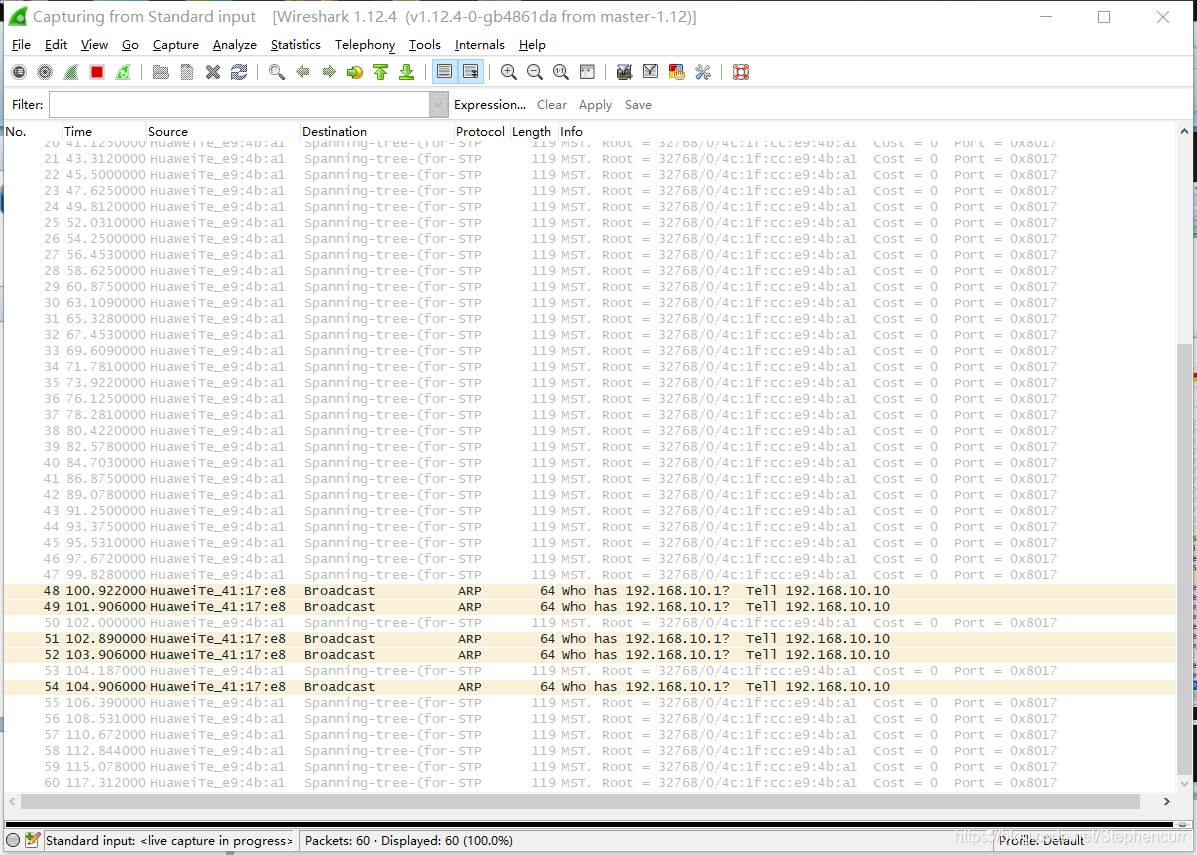Open coloring rules editor icon

pos(676,72)
